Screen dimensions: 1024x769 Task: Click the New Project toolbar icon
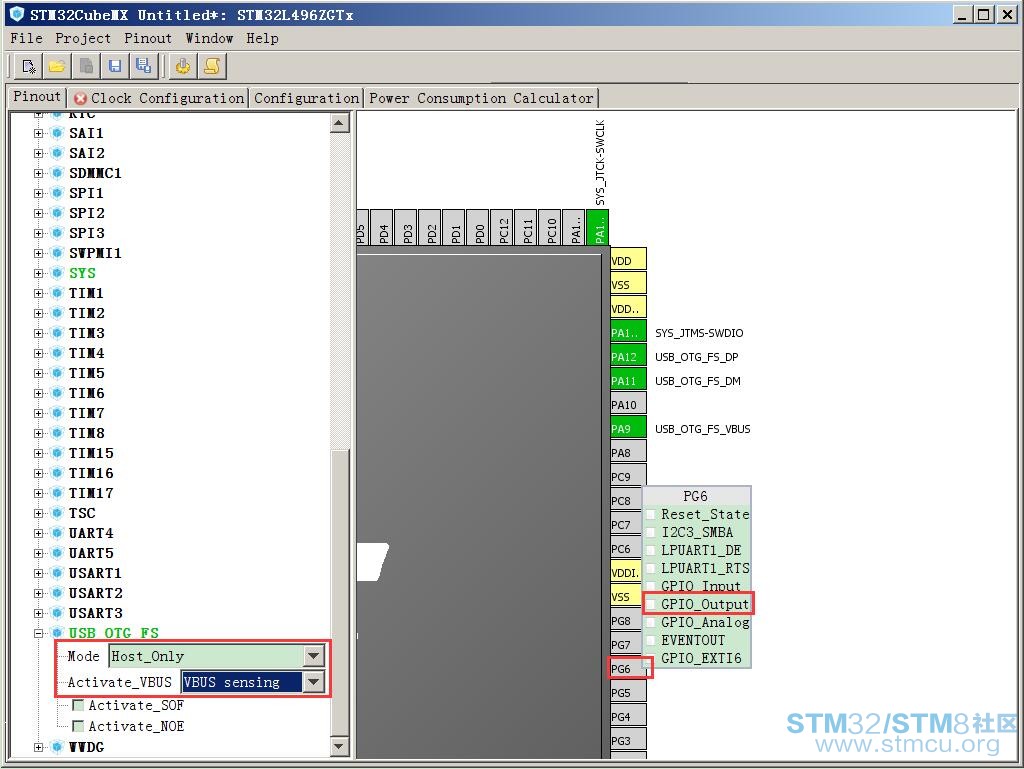(x=28, y=66)
